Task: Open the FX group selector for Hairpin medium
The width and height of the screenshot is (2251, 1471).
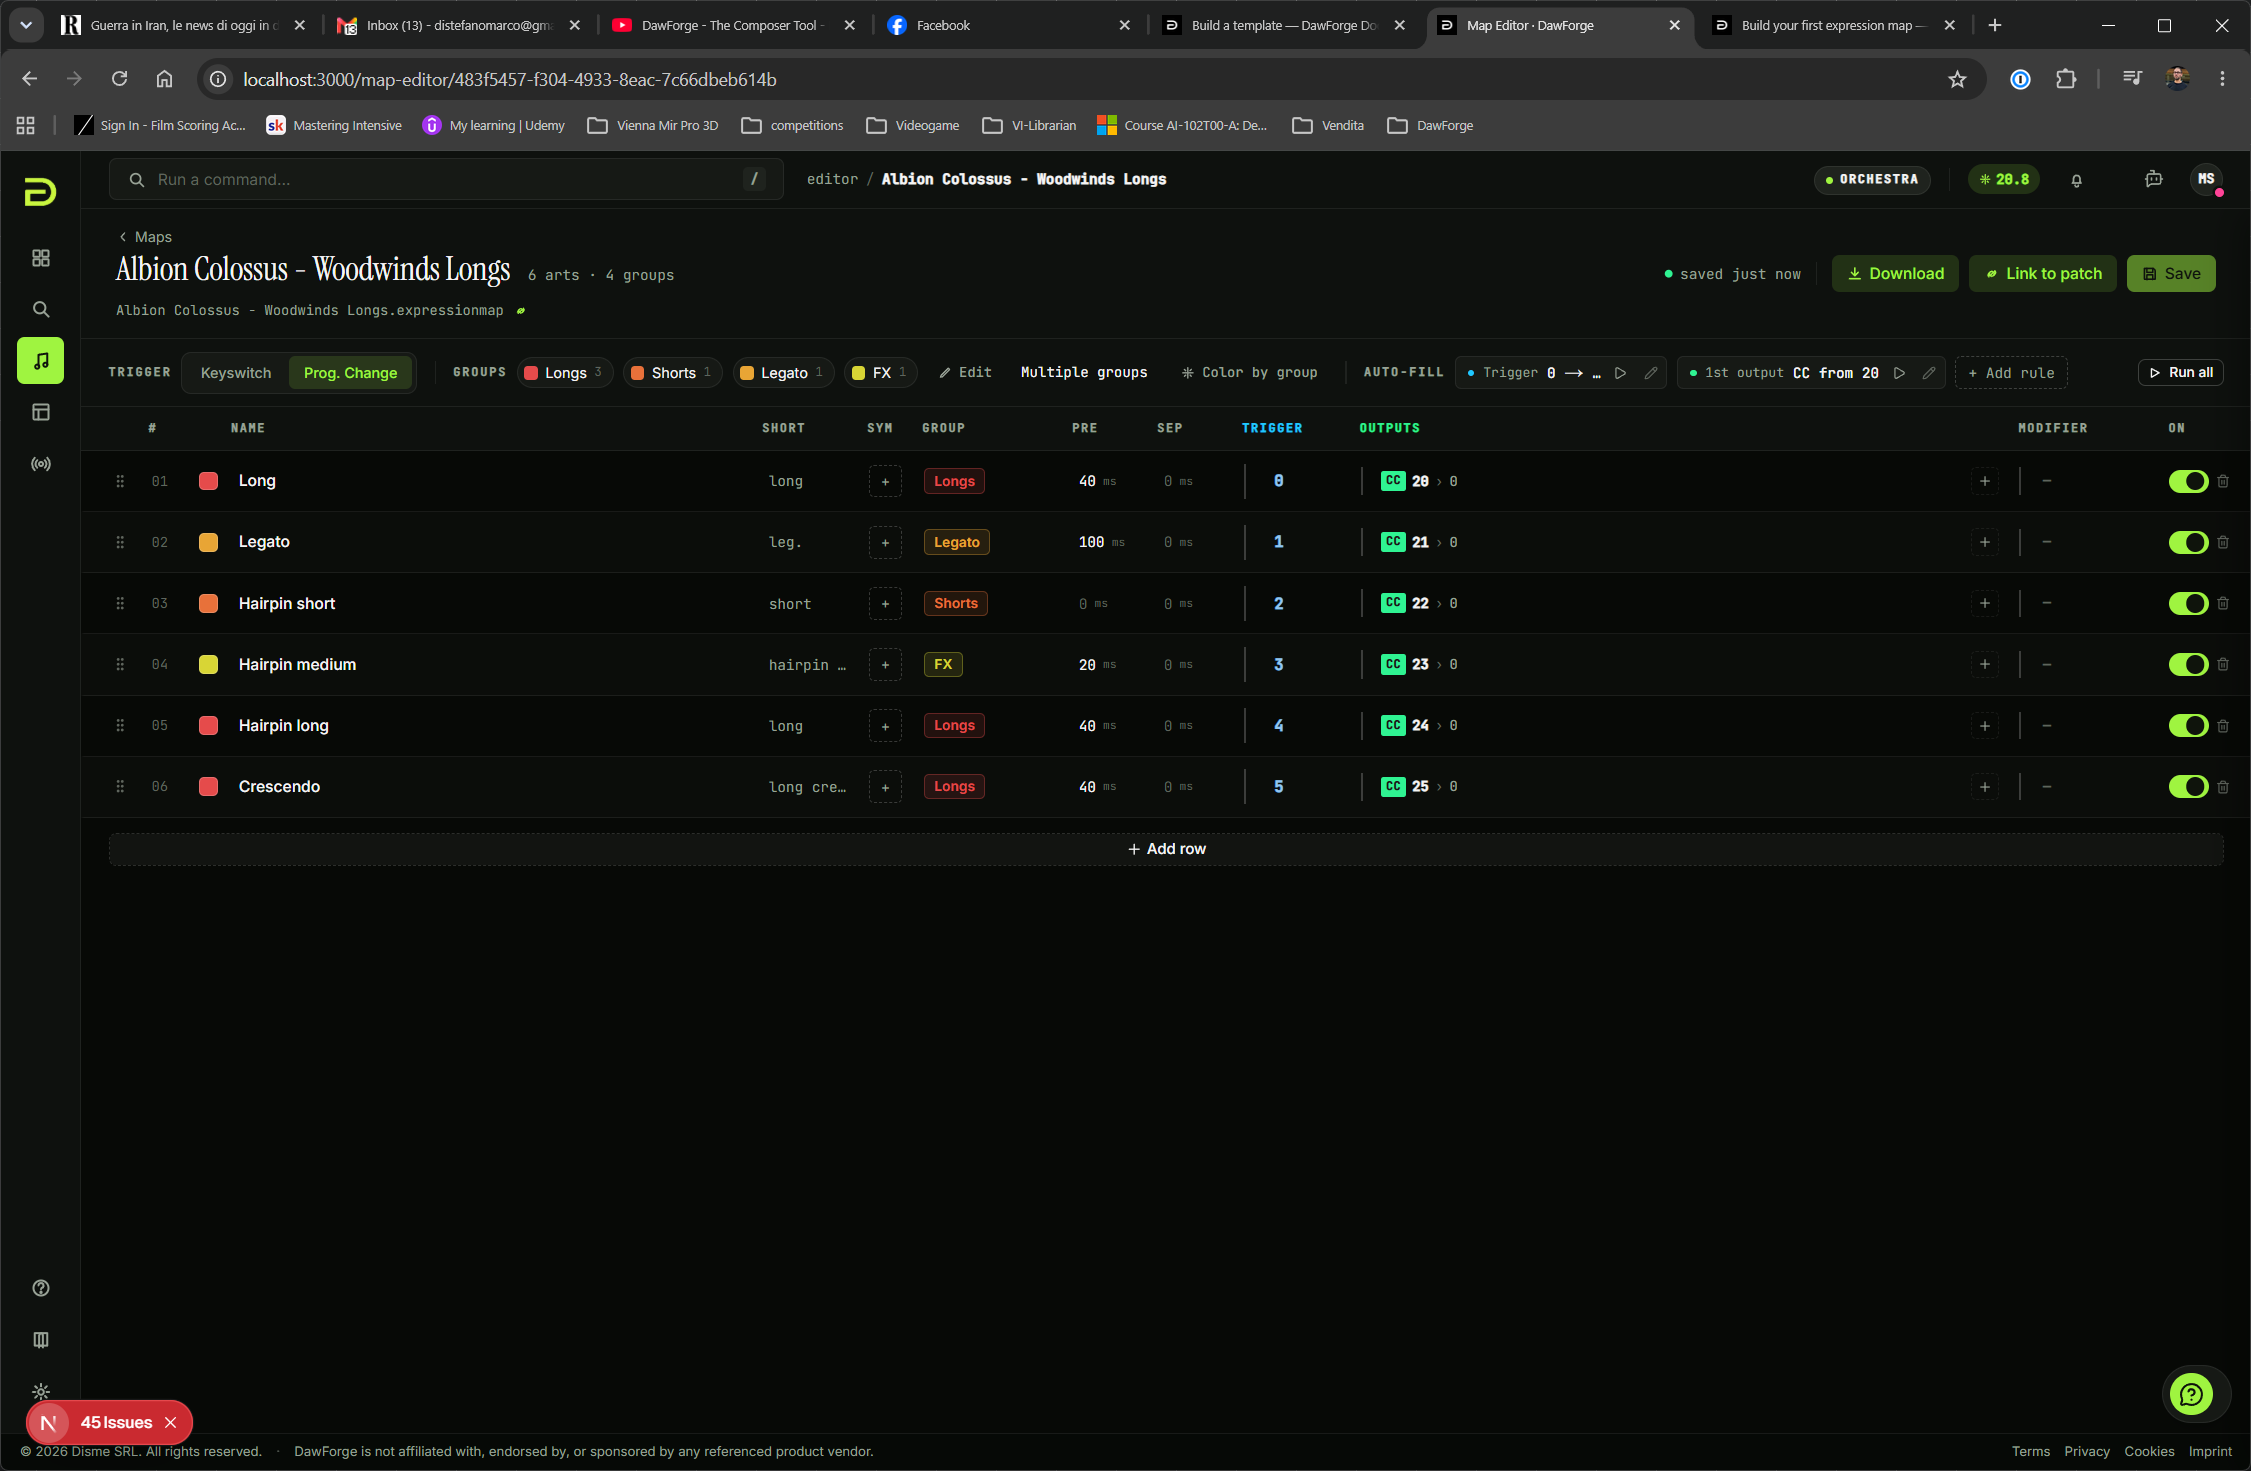Action: click(x=943, y=664)
